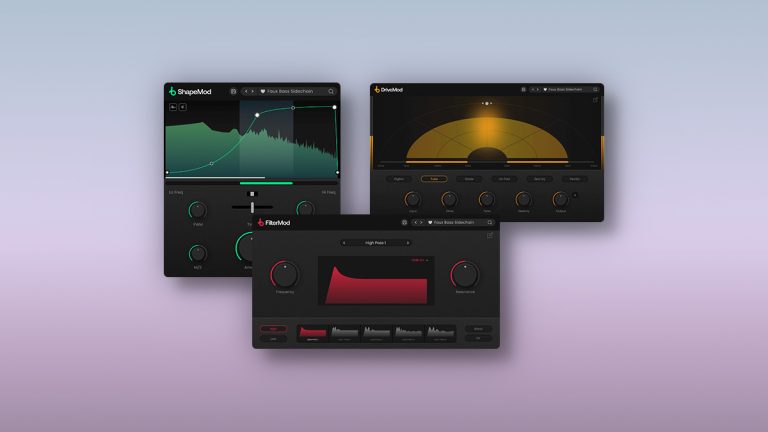
Task: Switch to previous filter type before High Pass 1
Action: pos(344,243)
